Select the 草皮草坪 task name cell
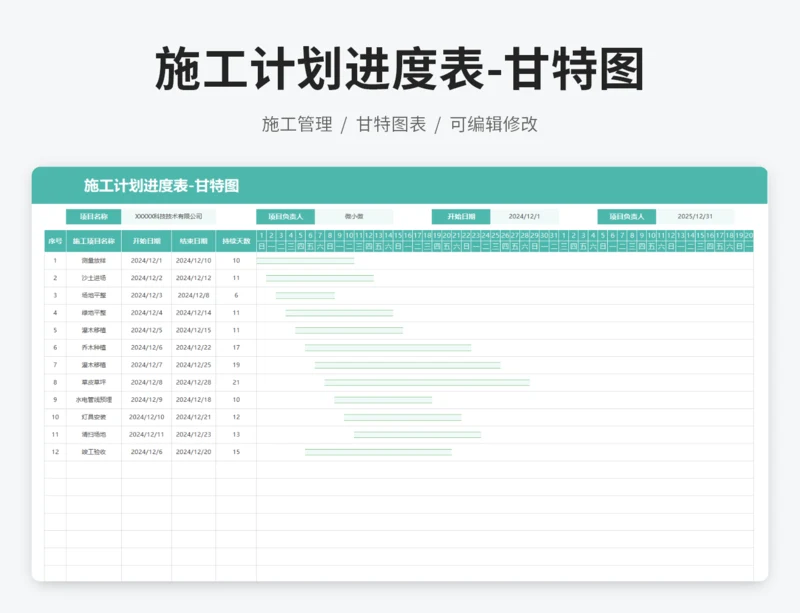This screenshot has width=800, height=613. coord(94,382)
